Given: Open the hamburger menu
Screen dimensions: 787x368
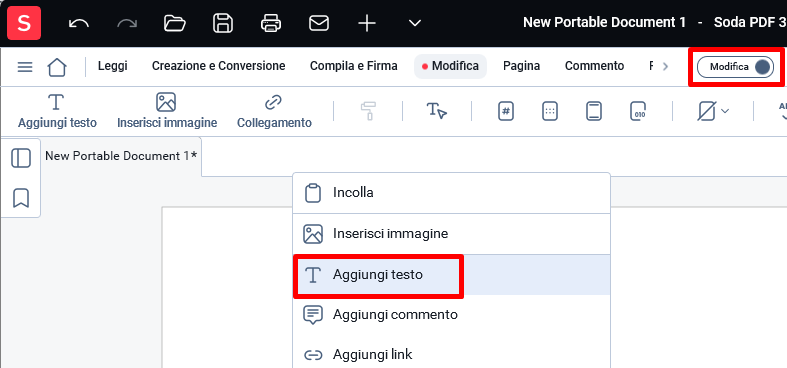Looking at the screenshot, I should click(x=25, y=67).
